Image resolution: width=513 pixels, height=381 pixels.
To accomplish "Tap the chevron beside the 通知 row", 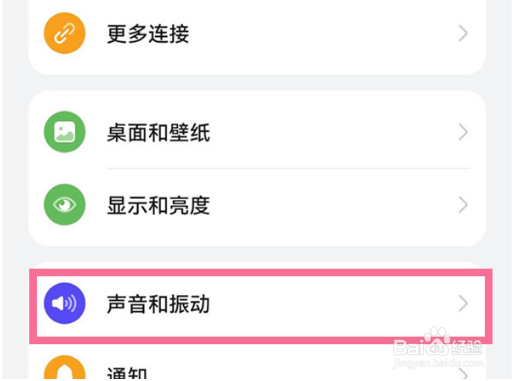I will pyautogui.click(x=463, y=374).
